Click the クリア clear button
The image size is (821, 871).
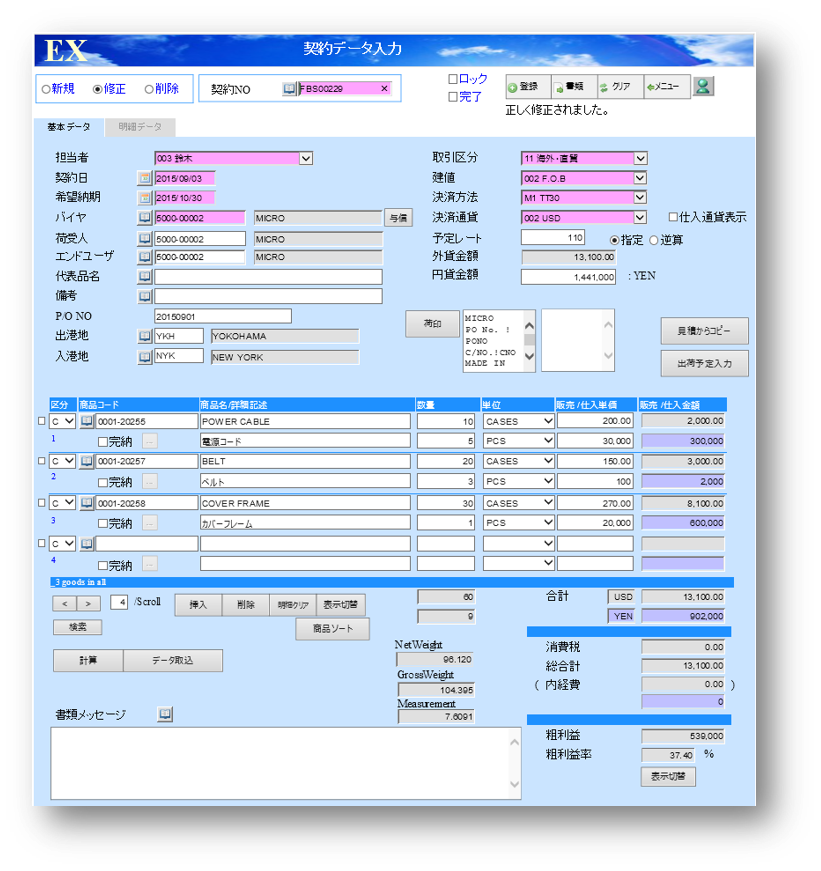(x=620, y=87)
